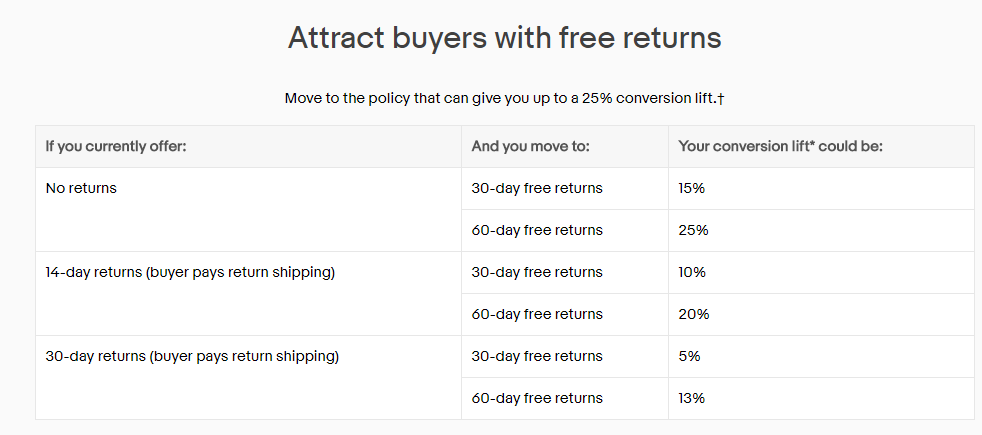
Task: Click 30-day free returns in No returns row
Action: (x=537, y=188)
